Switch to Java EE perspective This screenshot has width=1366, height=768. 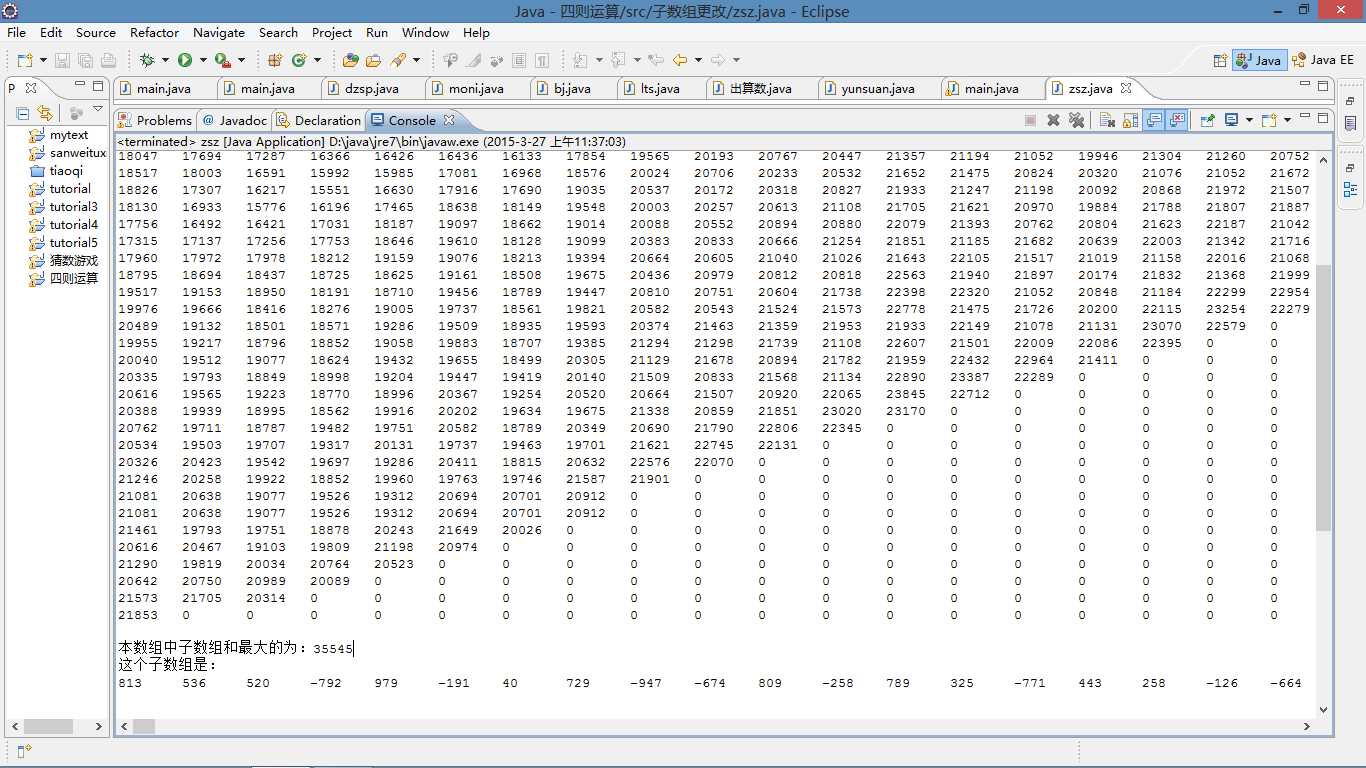(1323, 60)
